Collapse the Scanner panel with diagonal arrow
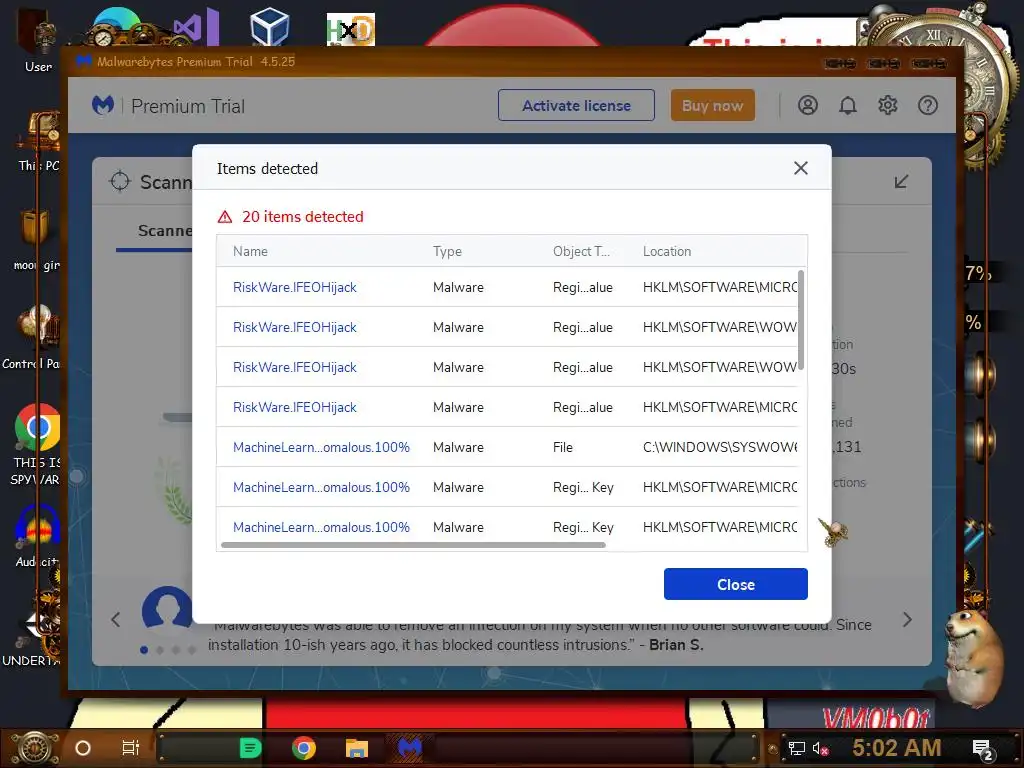 click(901, 182)
